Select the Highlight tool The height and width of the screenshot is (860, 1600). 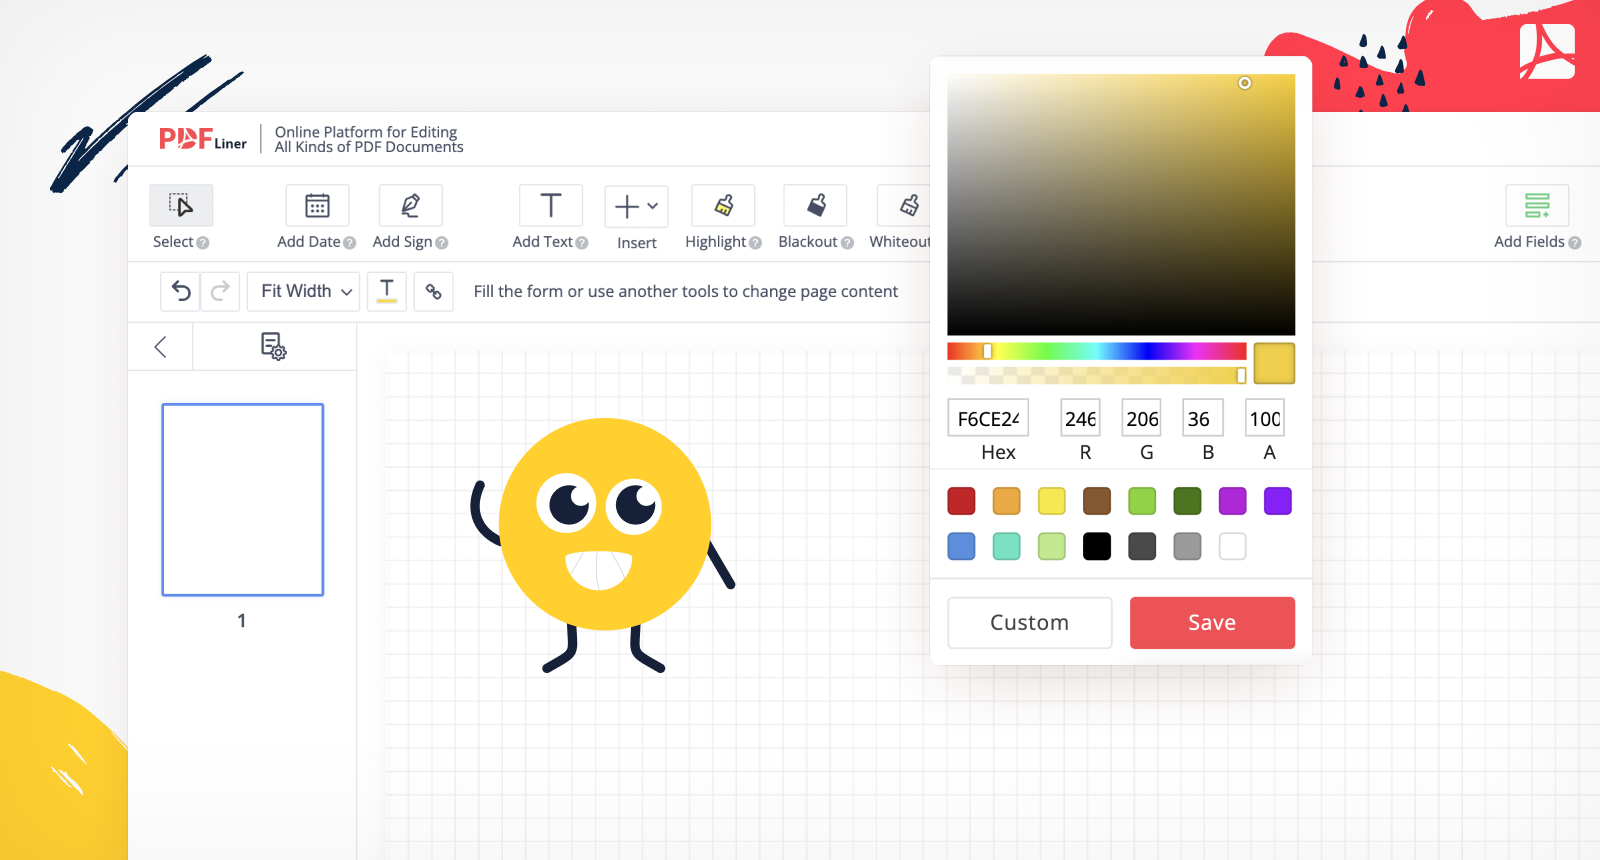point(723,205)
